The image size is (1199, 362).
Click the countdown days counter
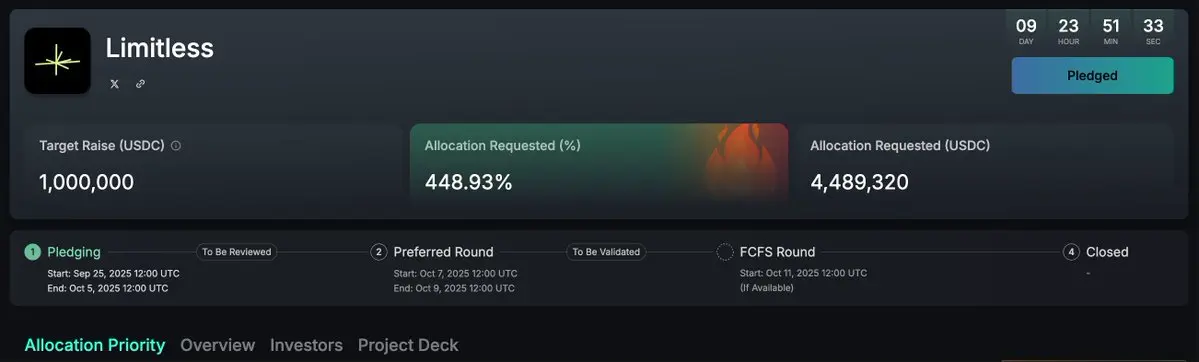1026,31
